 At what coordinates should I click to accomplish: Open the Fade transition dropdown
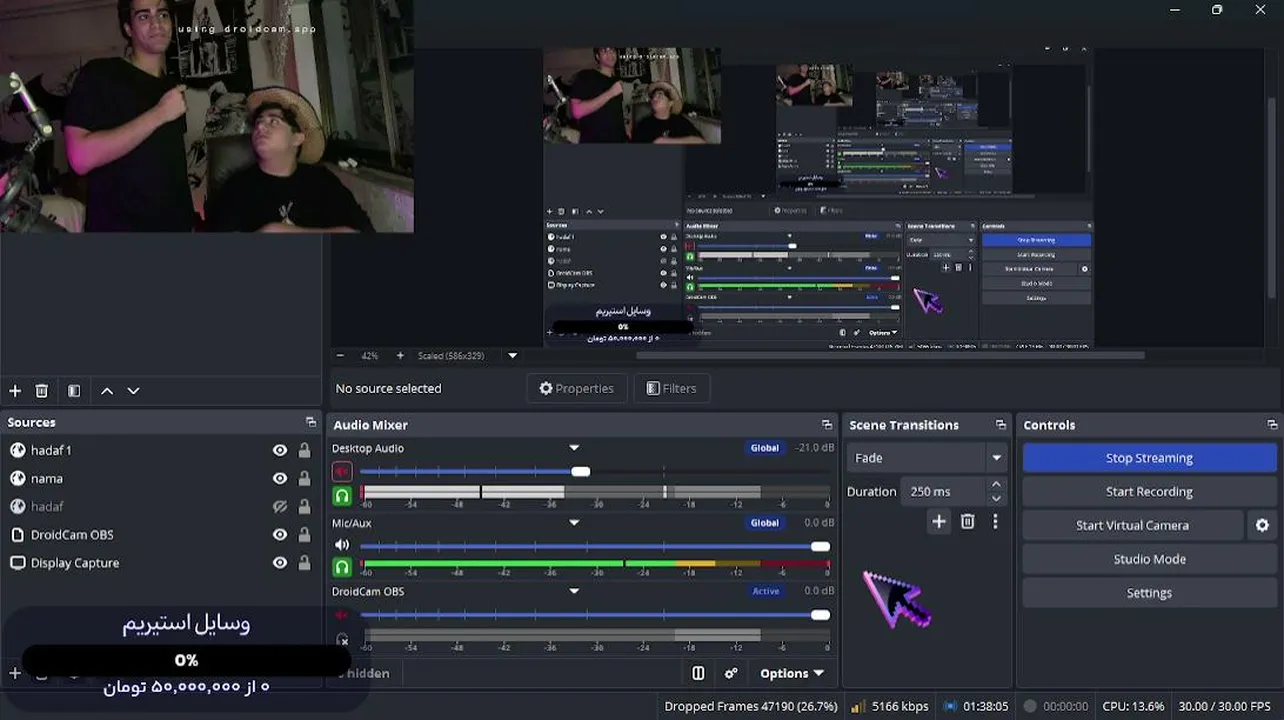(925, 458)
